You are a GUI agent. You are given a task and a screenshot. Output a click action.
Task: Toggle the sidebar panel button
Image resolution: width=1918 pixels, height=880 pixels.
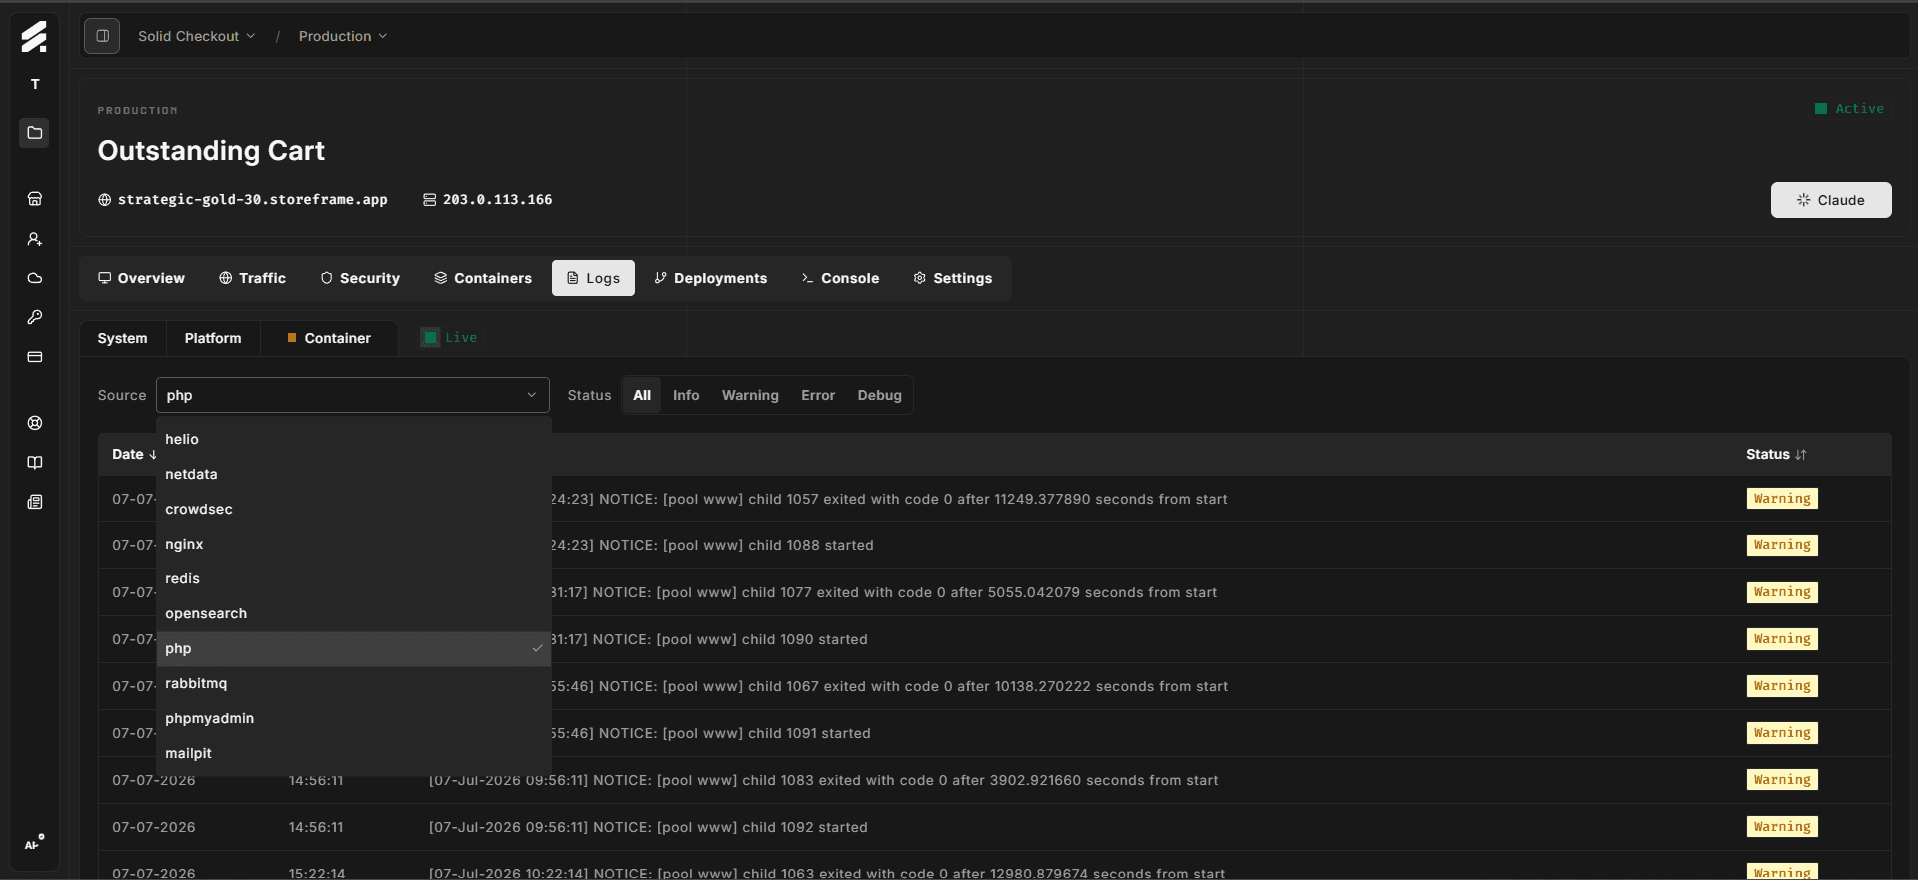[102, 36]
